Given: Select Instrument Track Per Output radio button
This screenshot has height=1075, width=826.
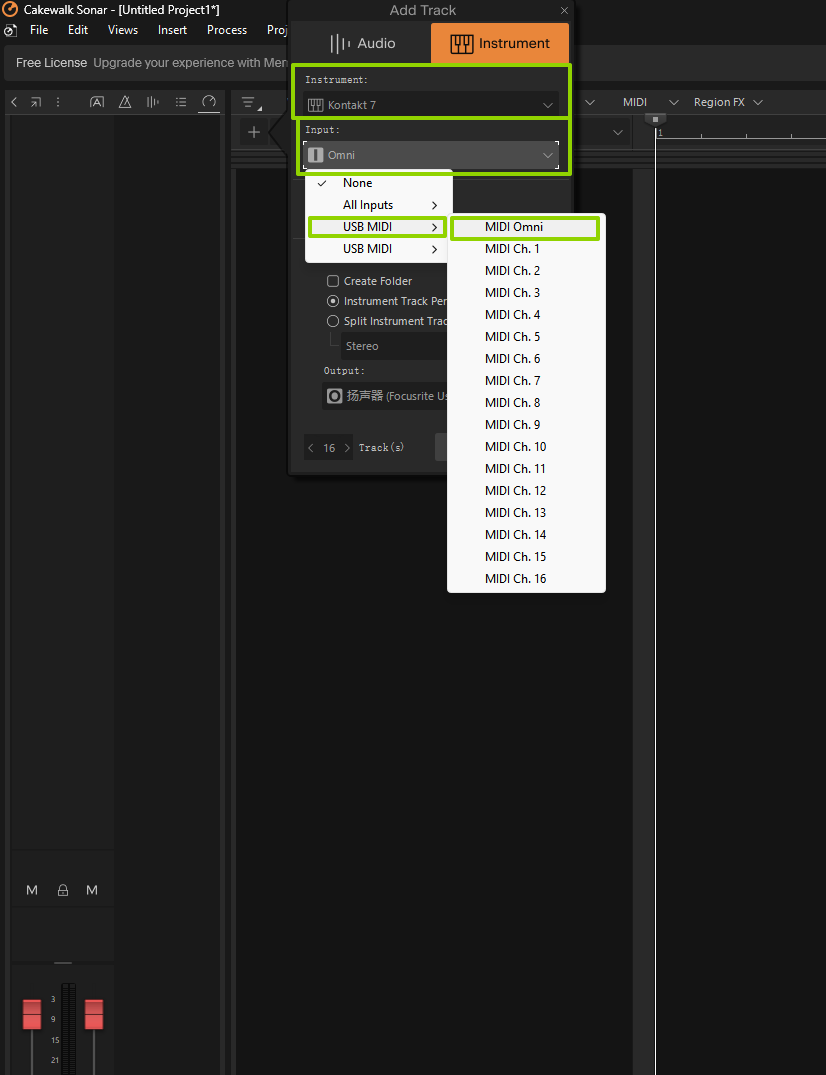Looking at the screenshot, I should (333, 301).
